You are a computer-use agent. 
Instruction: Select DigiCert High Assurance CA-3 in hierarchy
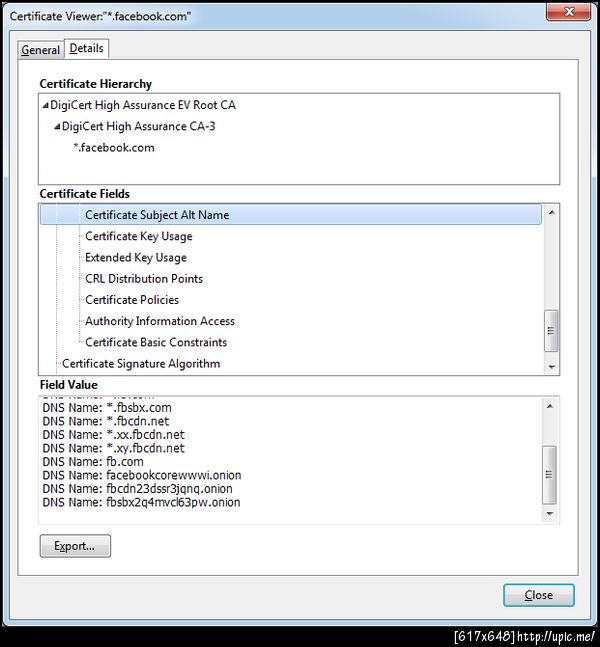tap(139, 126)
